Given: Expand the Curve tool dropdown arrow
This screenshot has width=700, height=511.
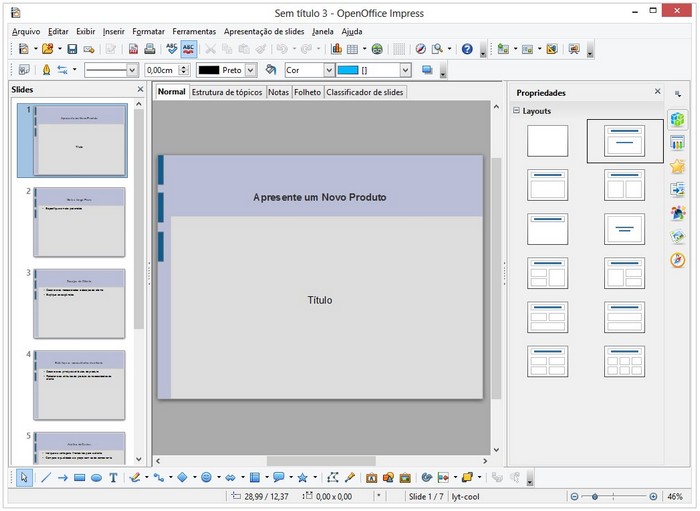Looking at the screenshot, I should coord(146,478).
